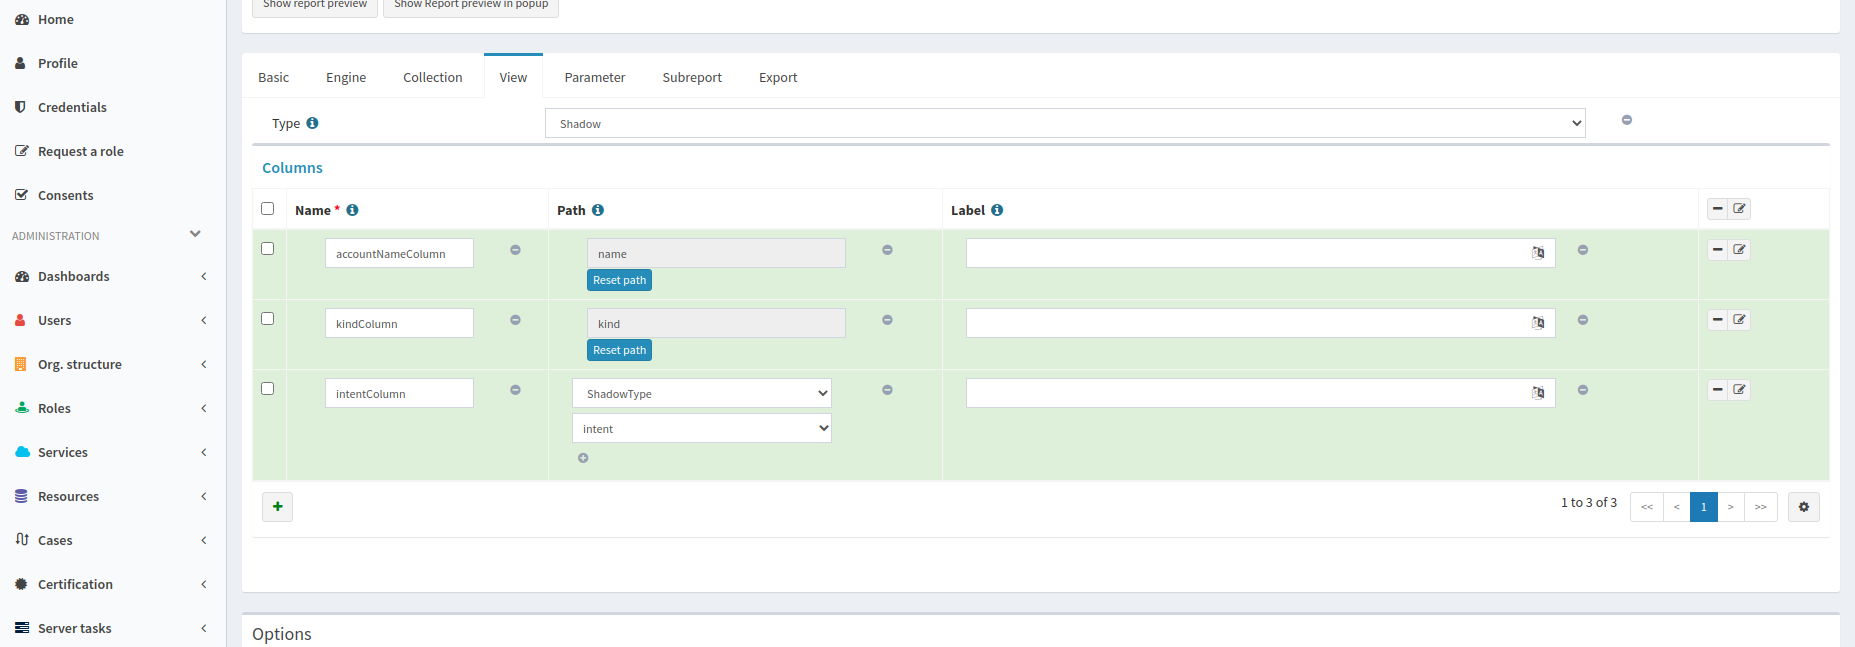Reset path for the name column

point(619,280)
